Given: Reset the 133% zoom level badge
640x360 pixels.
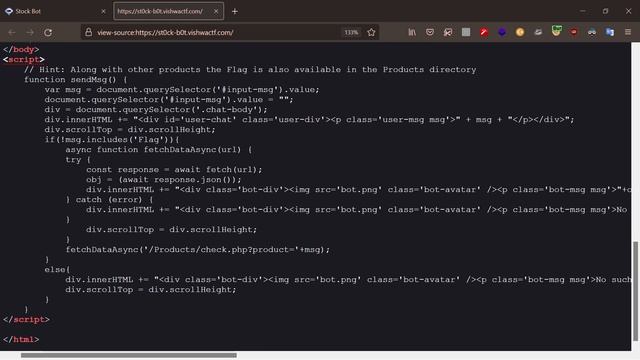Looking at the screenshot, I should (x=351, y=32).
